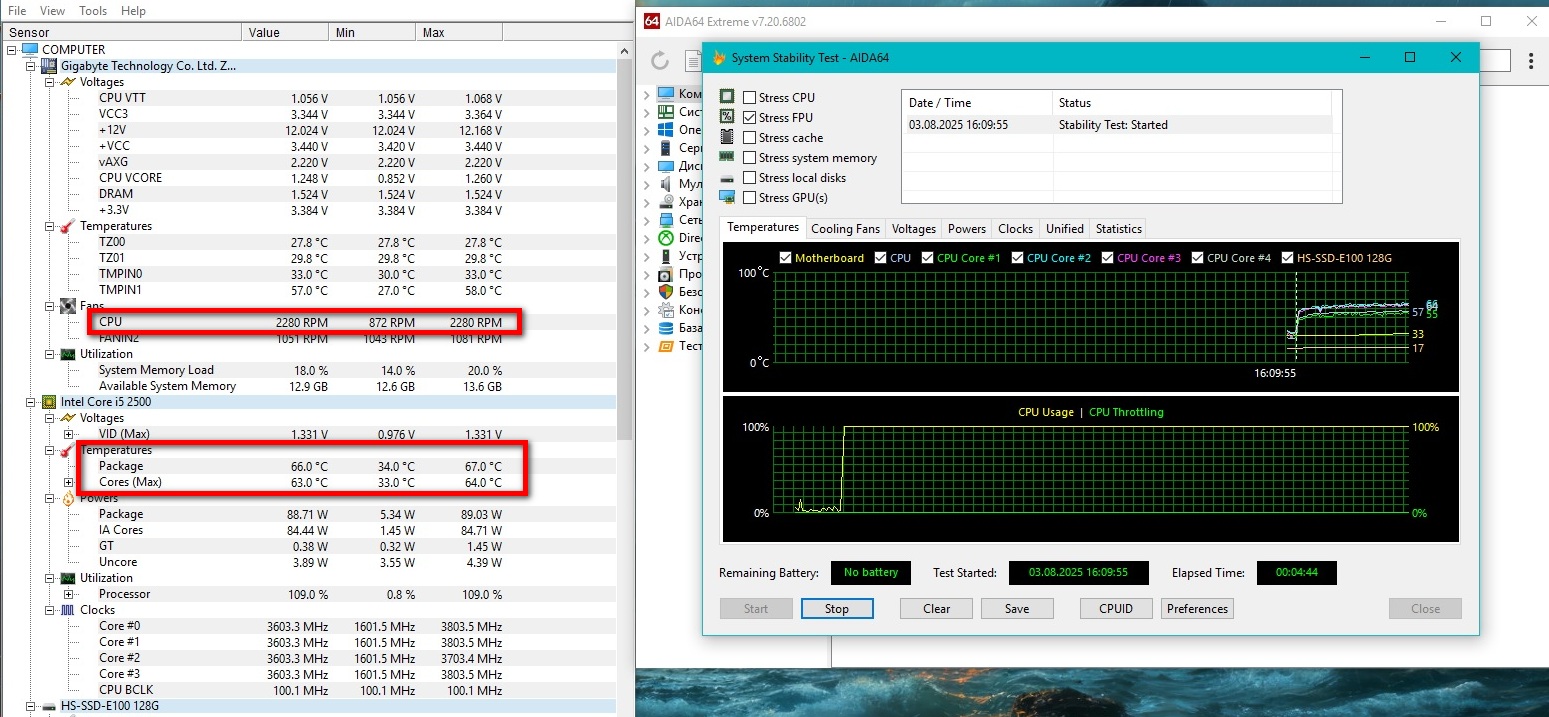
Task: Open the three-dot menu in AIDA64 Extreme
Action: [x=1531, y=61]
